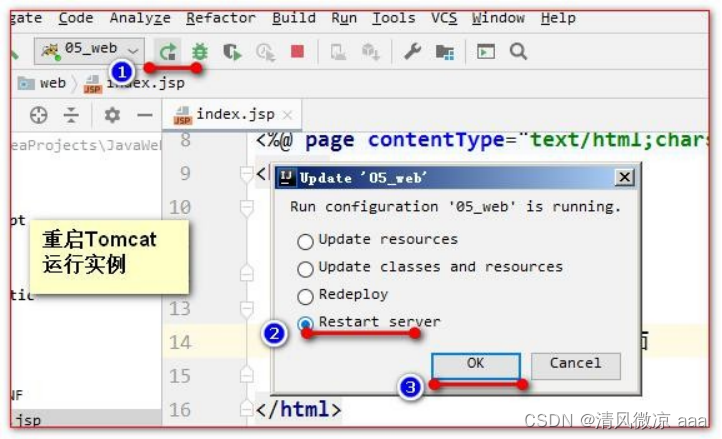Open the Run menu
Viewport: 722px width, 439px height.
tap(344, 18)
